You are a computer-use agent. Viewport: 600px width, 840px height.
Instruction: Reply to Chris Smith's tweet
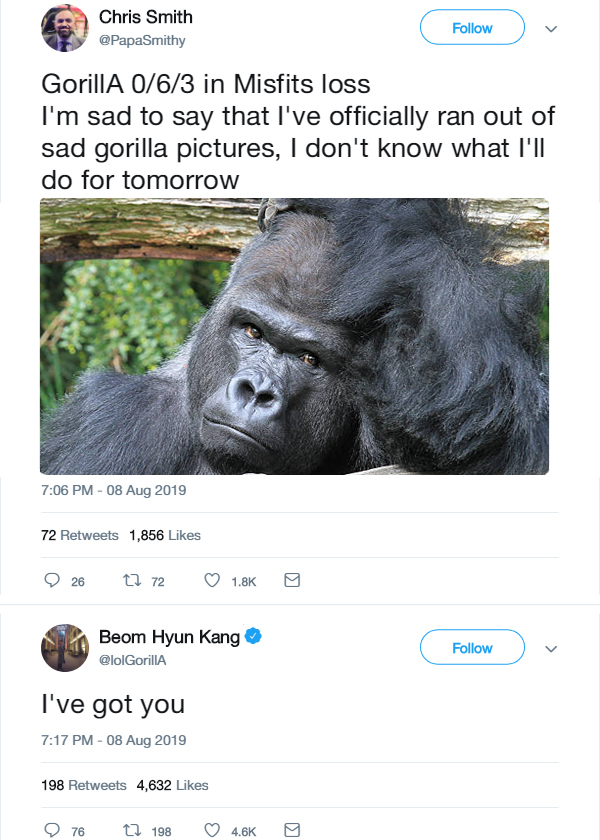[54, 581]
